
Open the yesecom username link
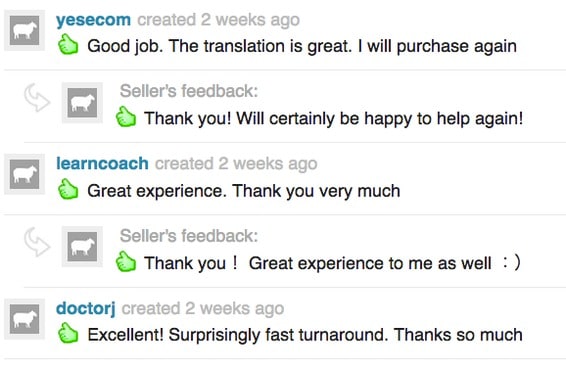click(x=93, y=20)
